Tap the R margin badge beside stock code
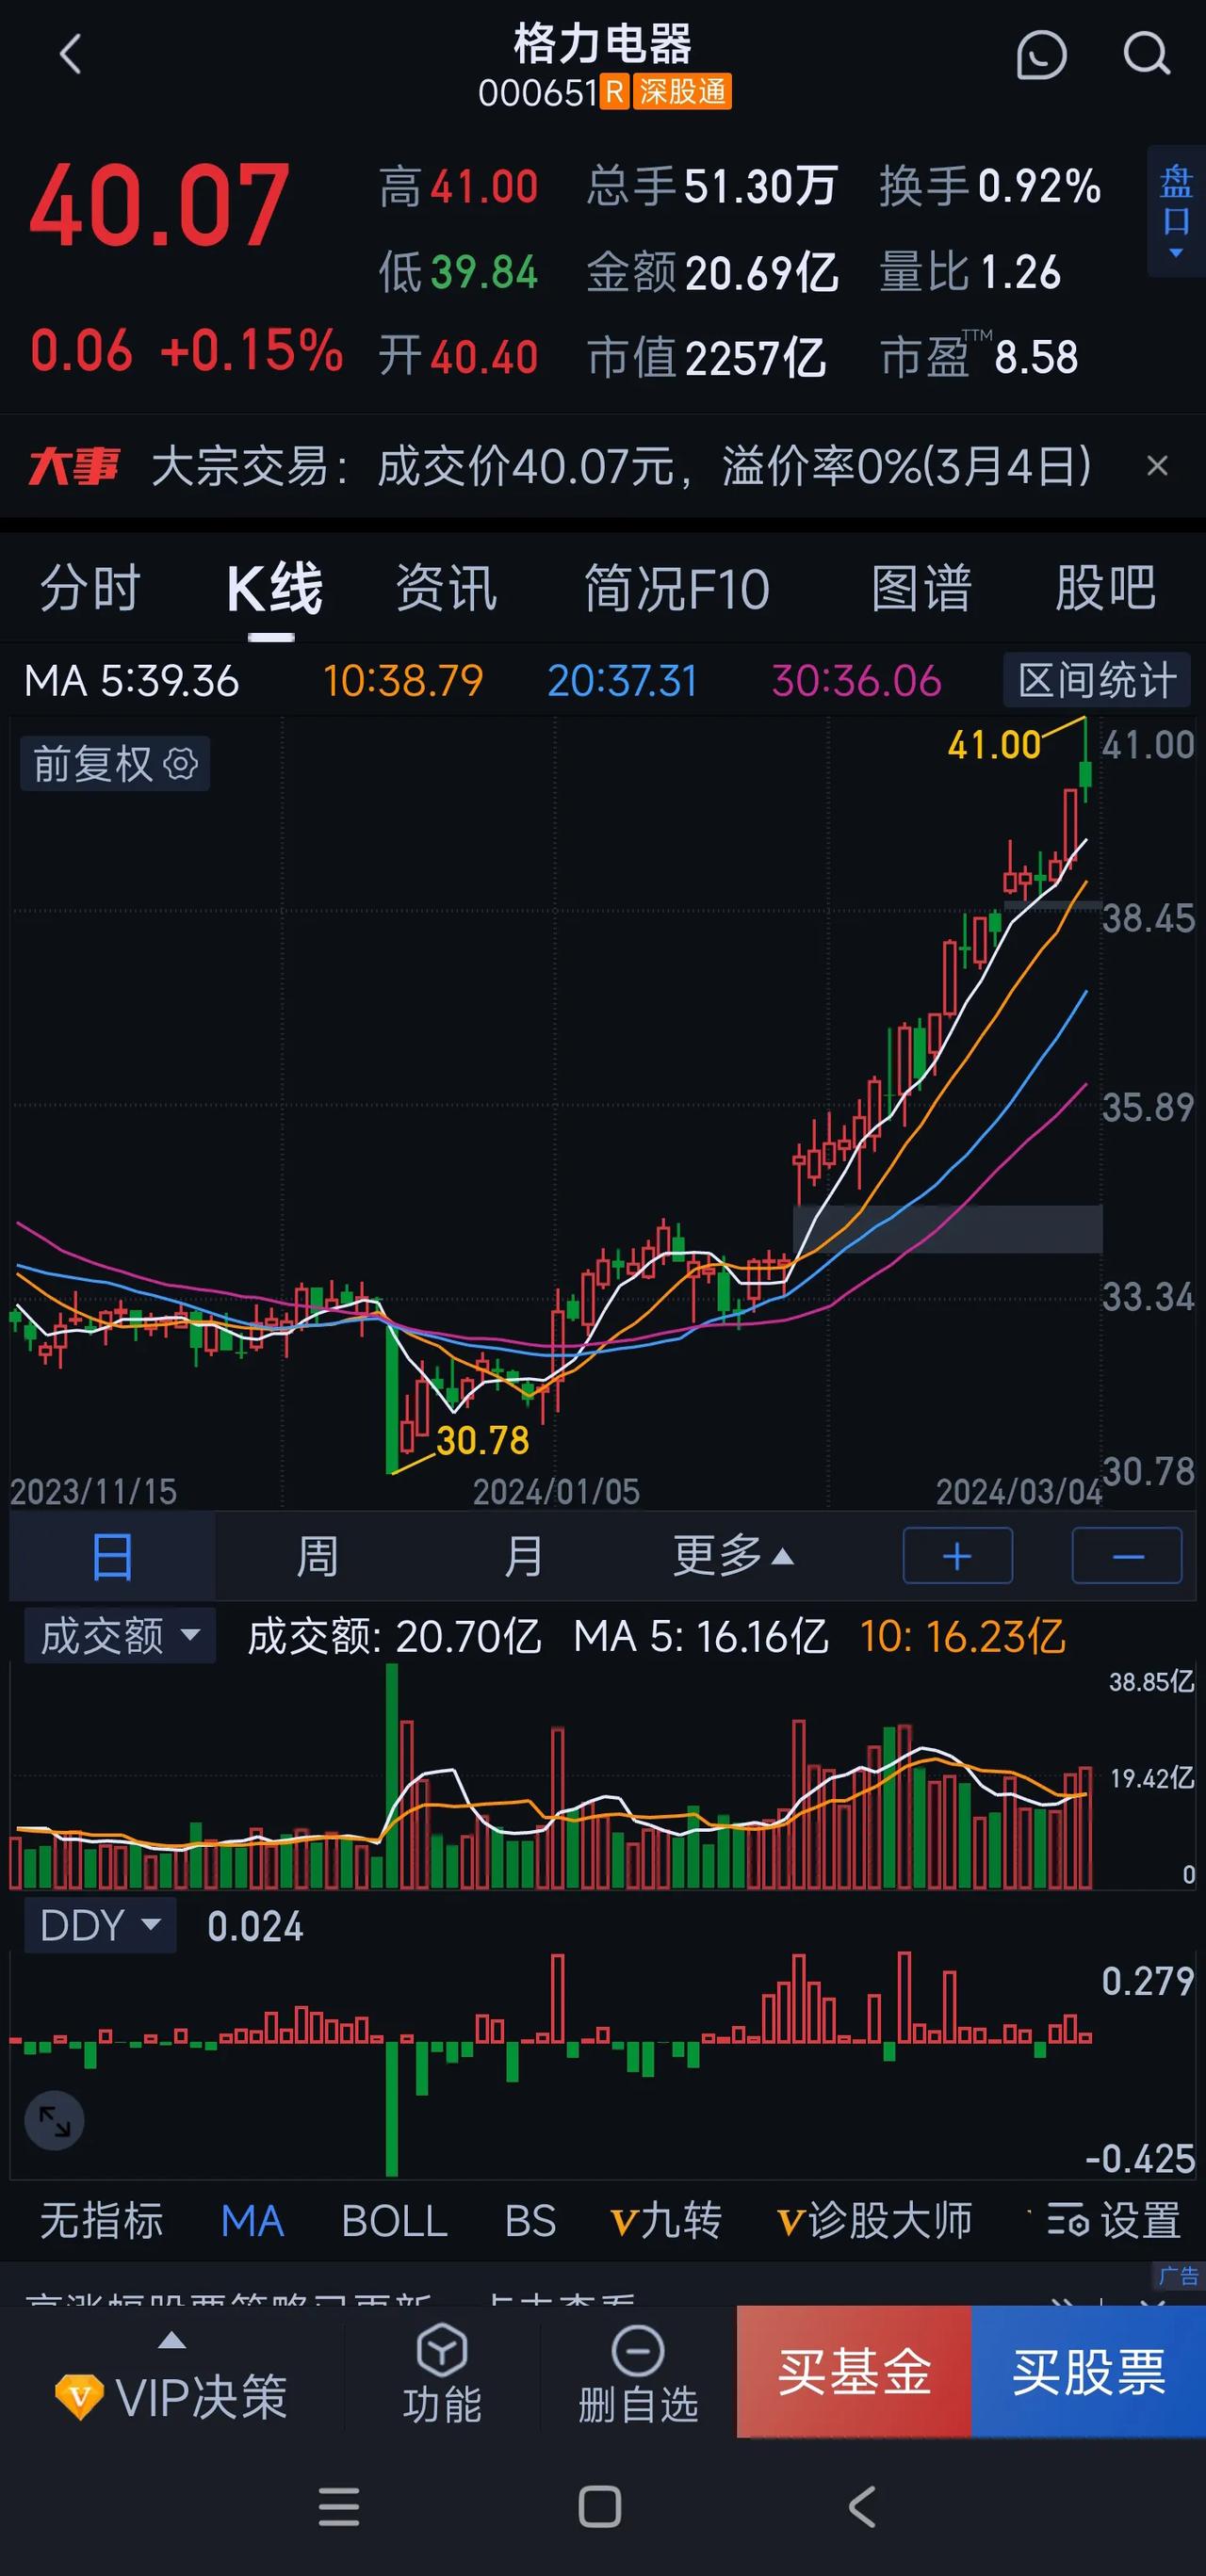Screen dimensions: 1206x2576 pos(614,92)
